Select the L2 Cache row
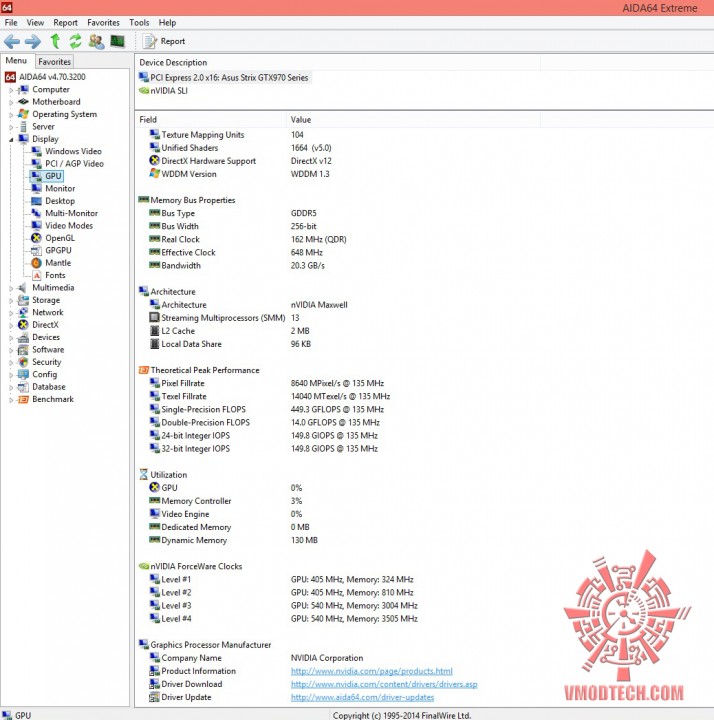Image resolution: width=714 pixels, height=720 pixels. click(230, 331)
